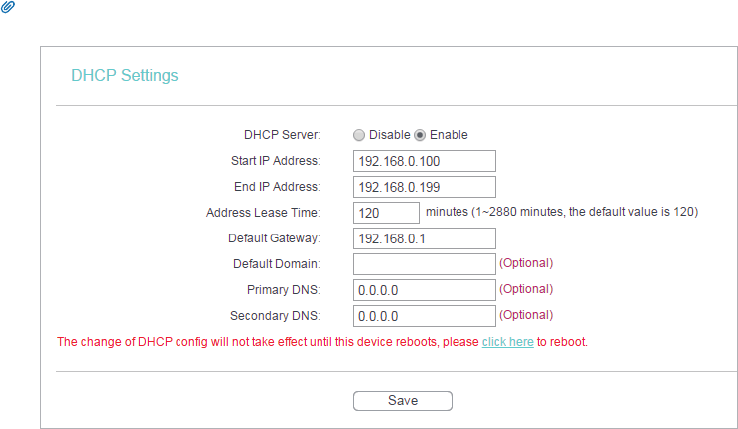738x429 pixels.
Task: Click the 'Primary DNS:' label
Action: (284, 290)
